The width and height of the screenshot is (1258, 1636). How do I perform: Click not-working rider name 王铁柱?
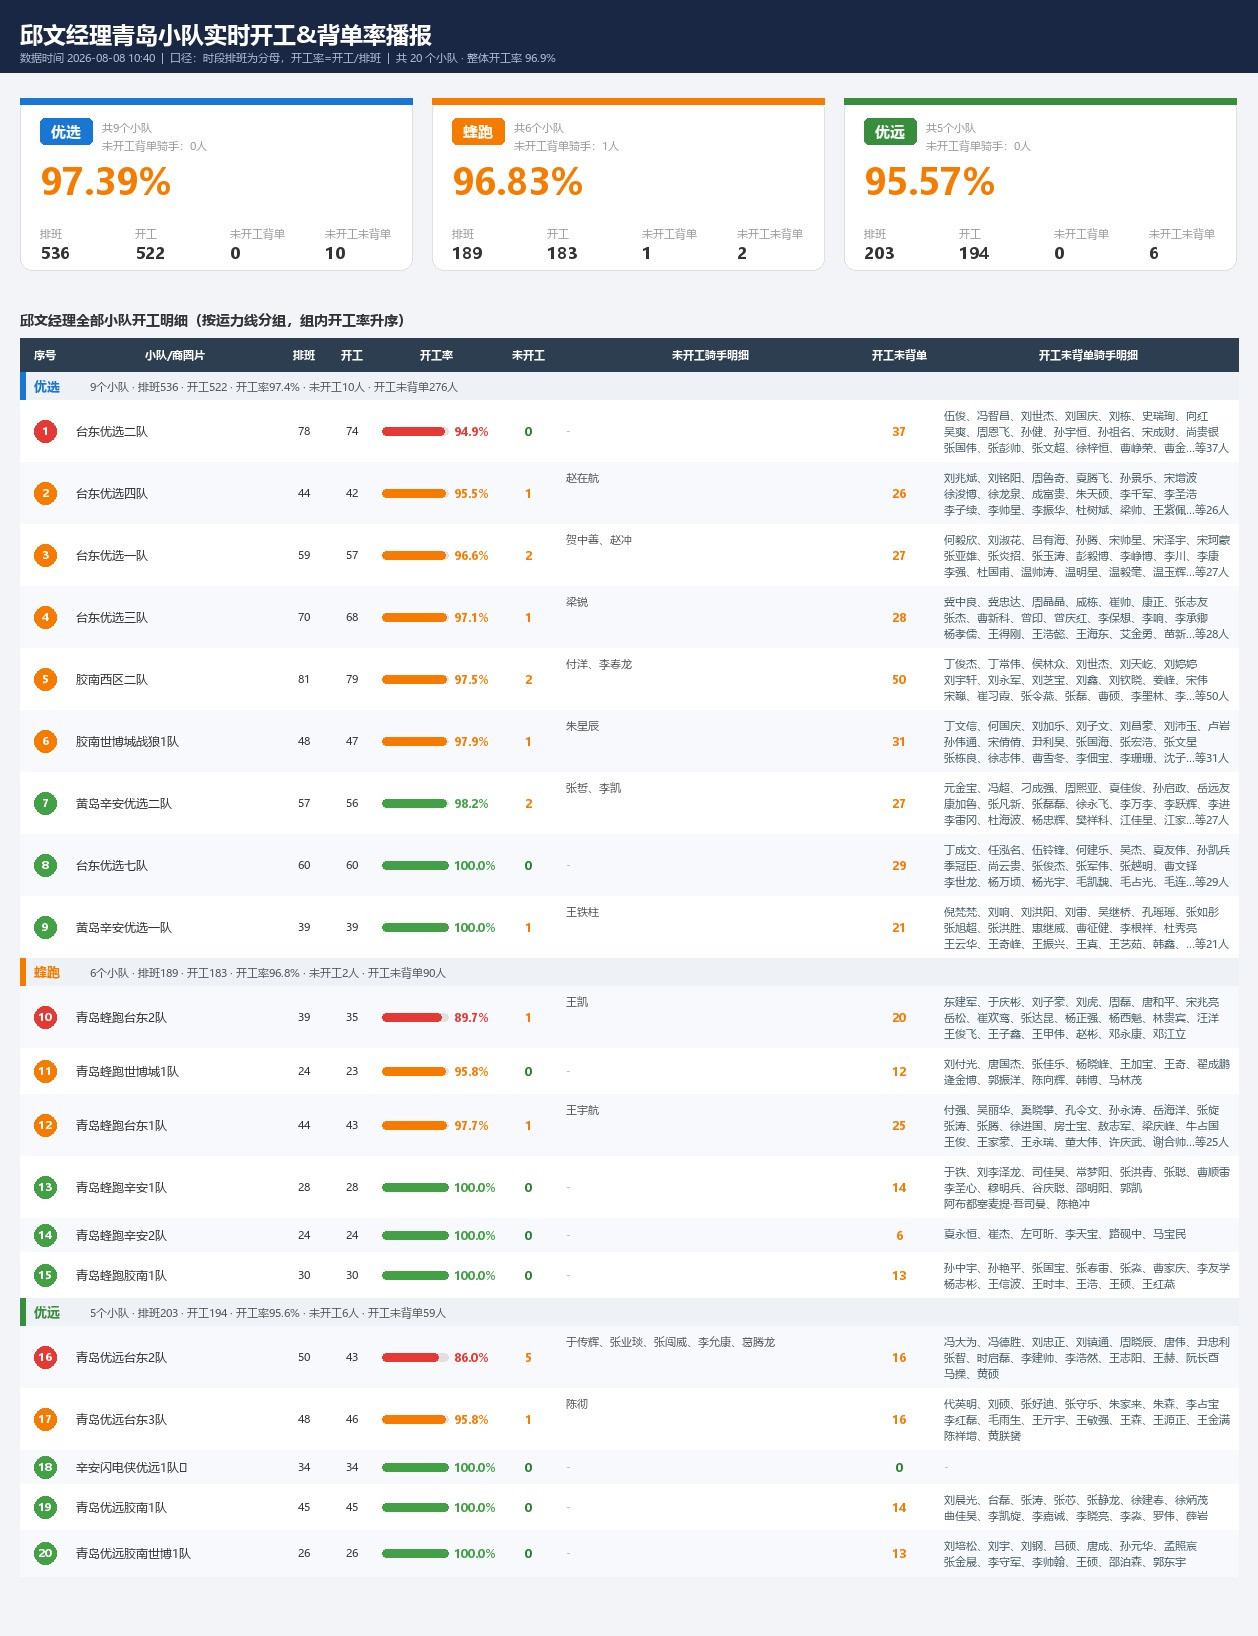[582, 912]
